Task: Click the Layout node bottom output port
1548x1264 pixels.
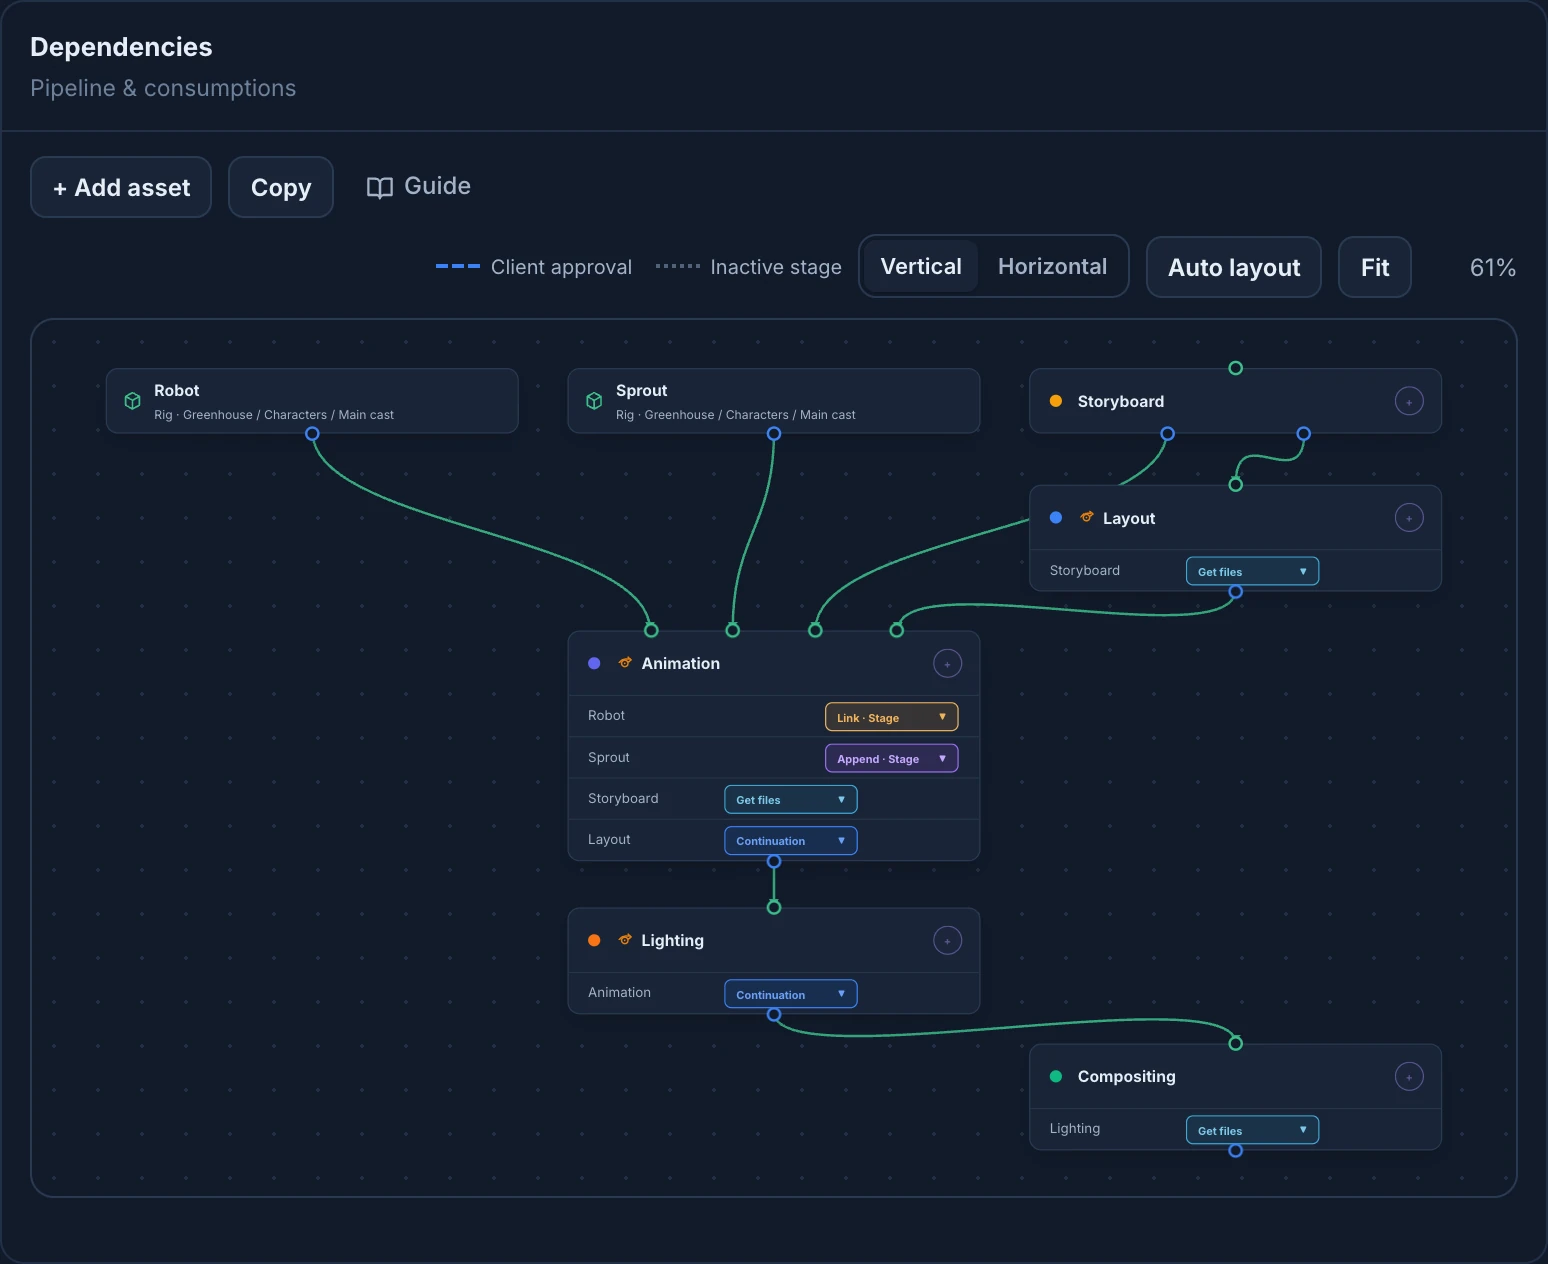Action: pyautogui.click(x=1236, y=592)
